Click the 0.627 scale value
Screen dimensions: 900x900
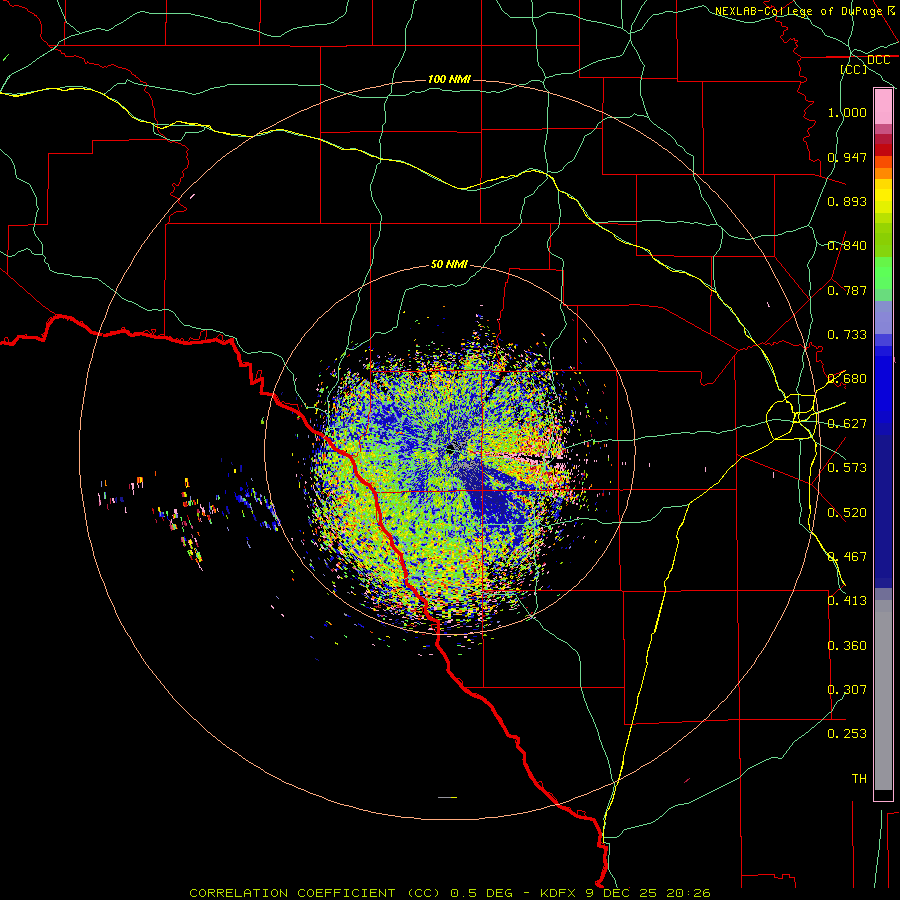pyautogui.click(x=847, y=424)
